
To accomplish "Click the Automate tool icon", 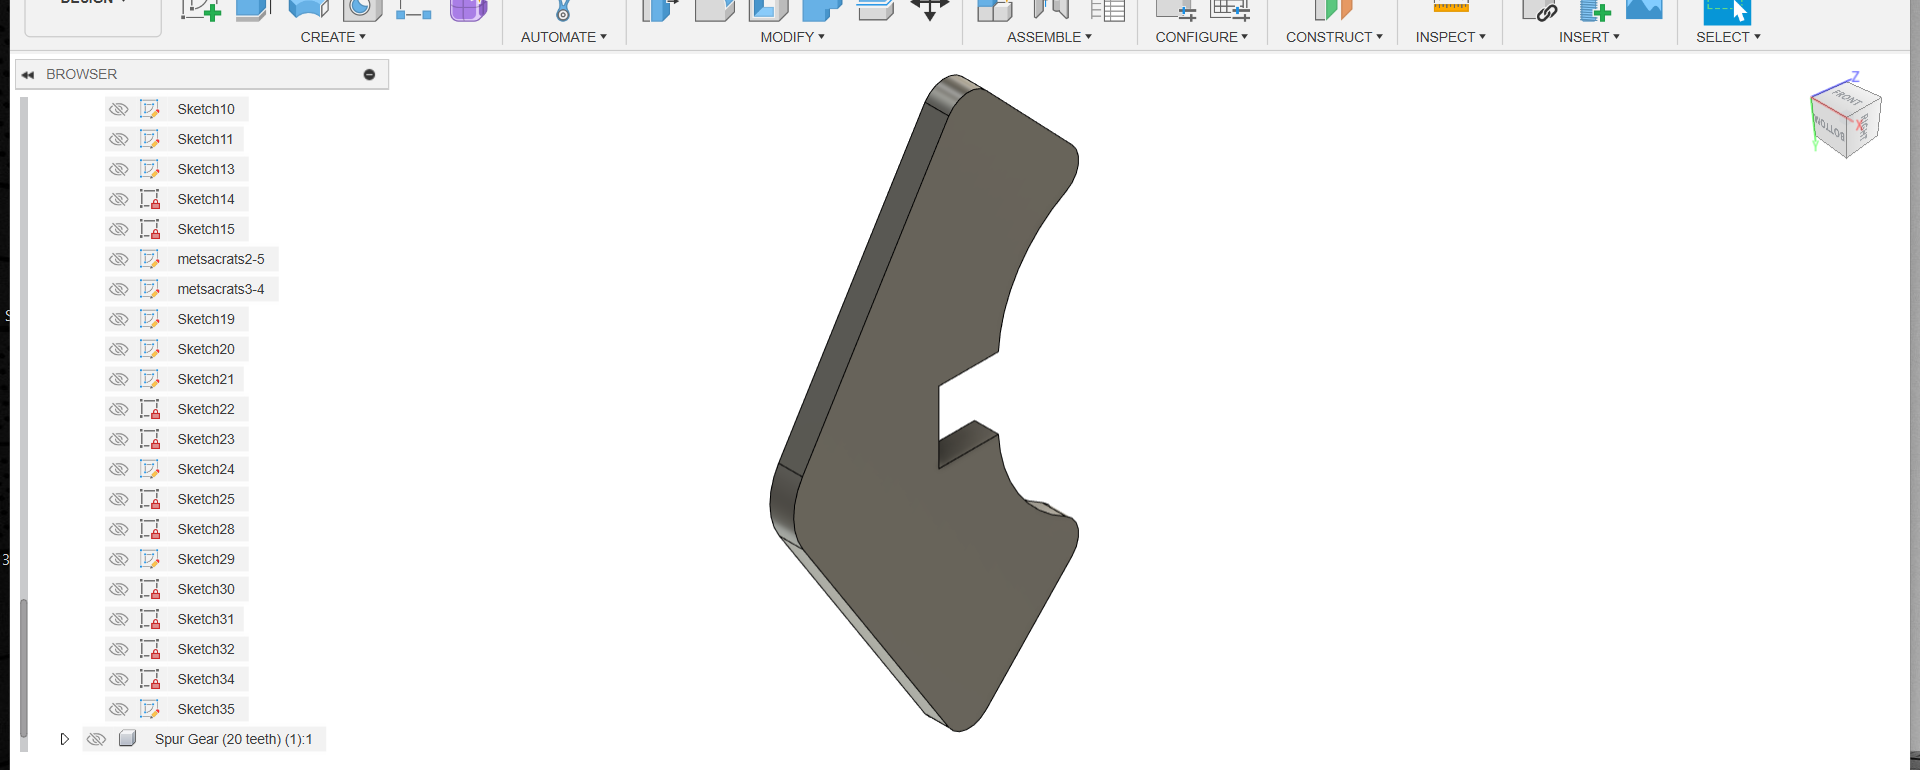I will 563,10.
